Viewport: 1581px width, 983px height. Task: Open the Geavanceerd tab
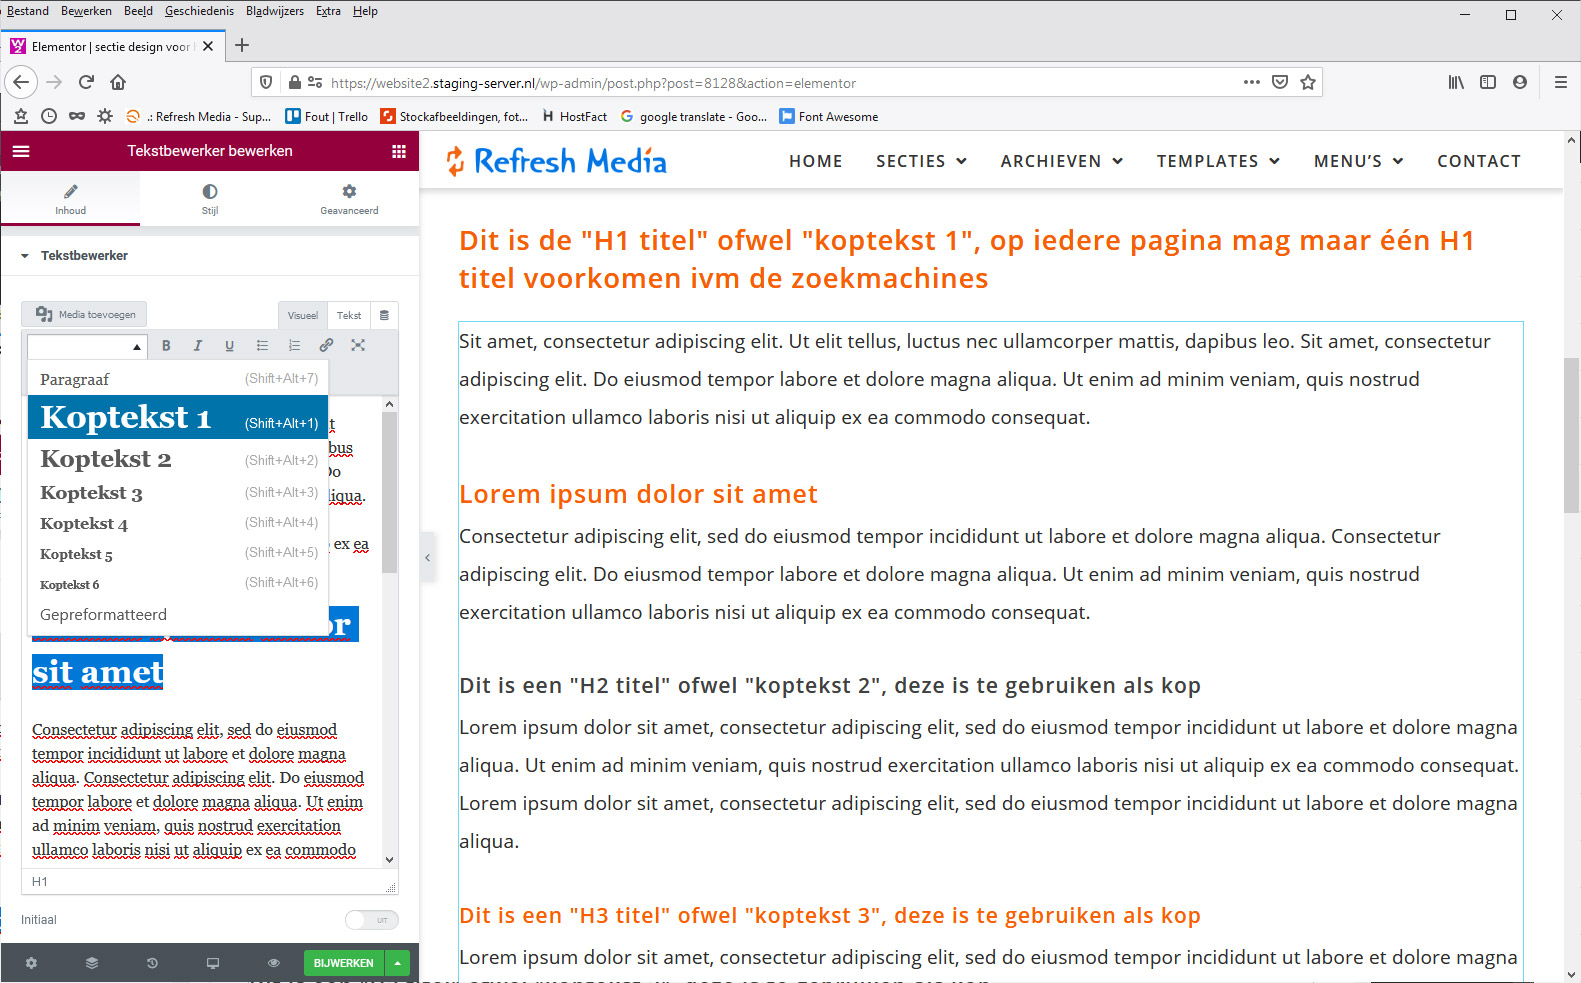tap(349, 198)
